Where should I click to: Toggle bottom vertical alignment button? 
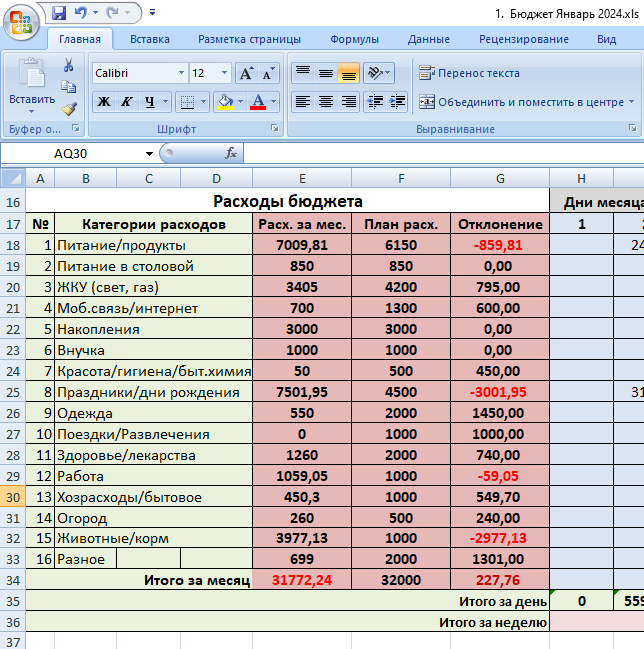tap(348, 73)
